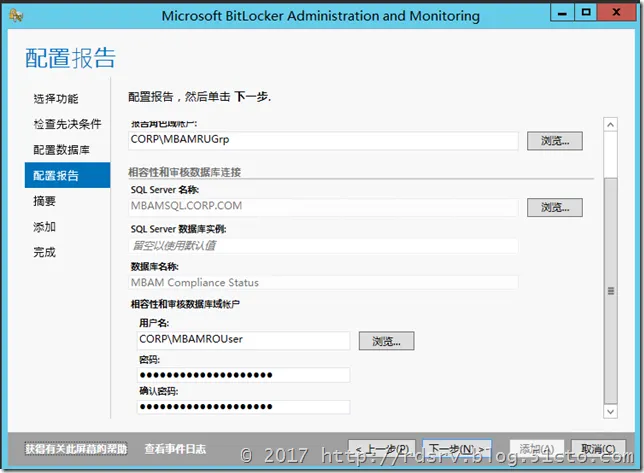Browse for the SQL Server name
This screenshot has width=644, height=473.
tap(554, 207)
